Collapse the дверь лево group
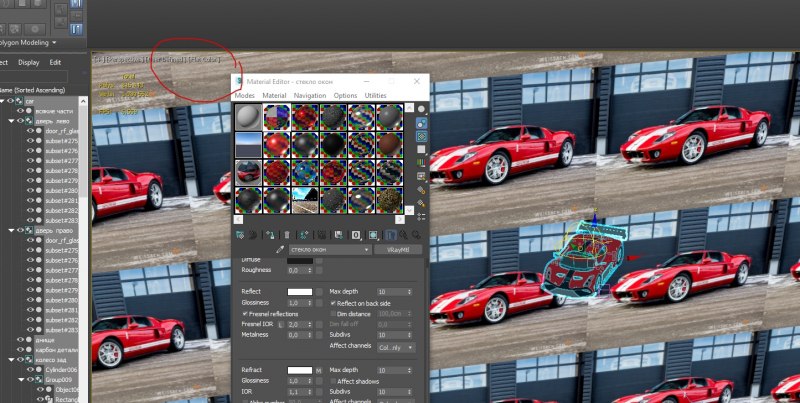 (x=11, y=121)
